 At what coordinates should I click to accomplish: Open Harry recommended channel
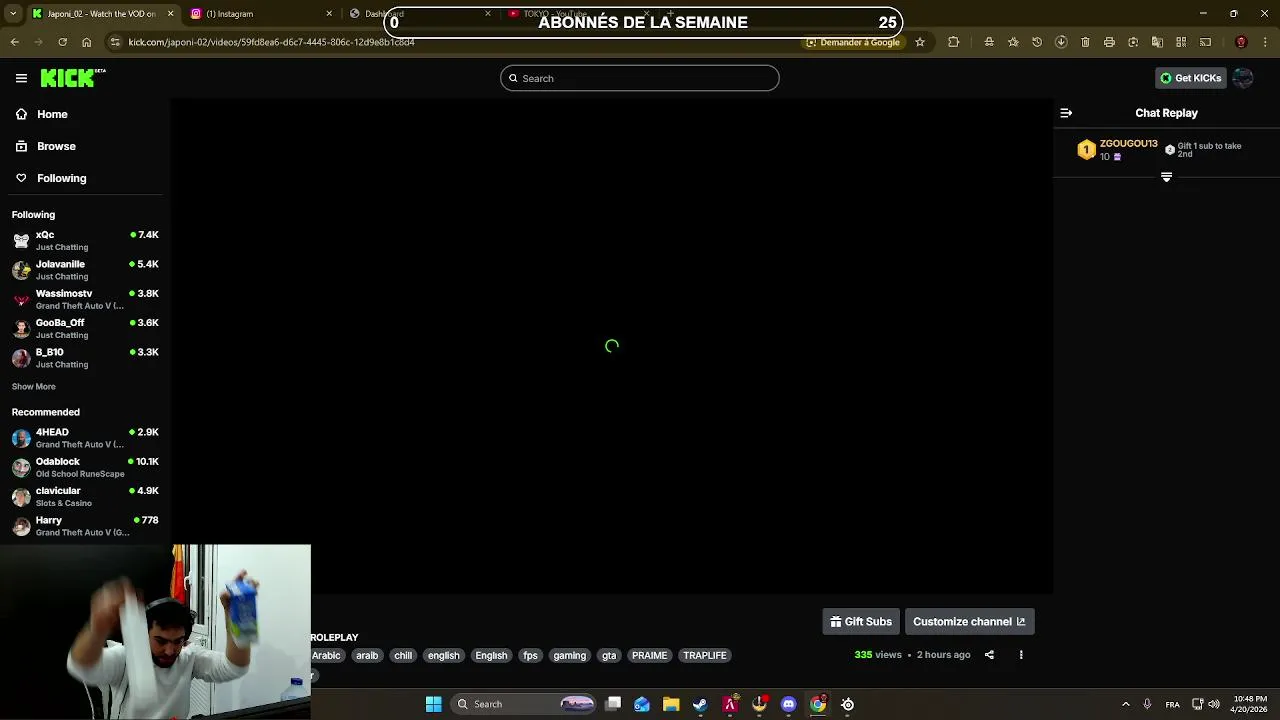pyautogui.click(x=85, y=526)
